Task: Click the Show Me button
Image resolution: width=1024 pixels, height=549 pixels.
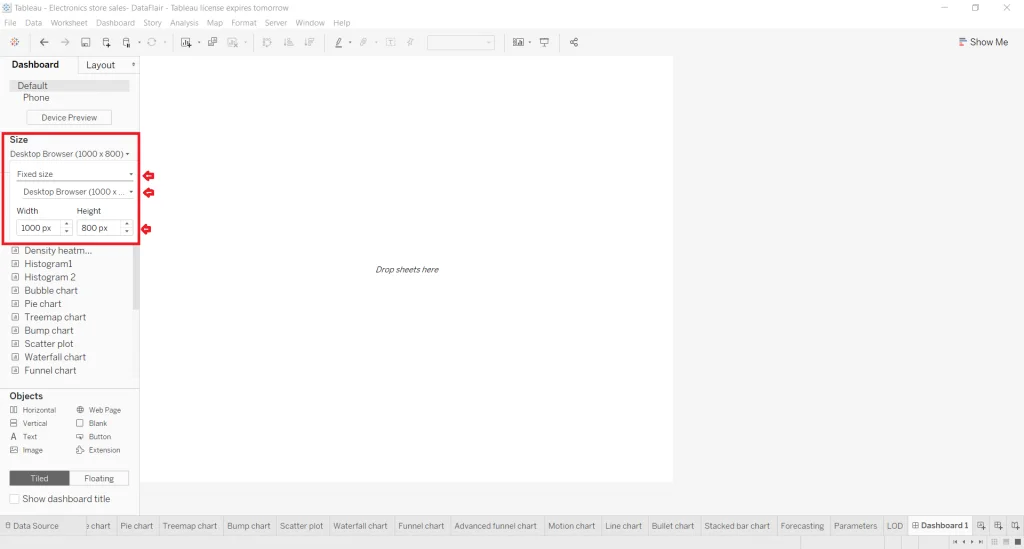Action: coord(983,42)
